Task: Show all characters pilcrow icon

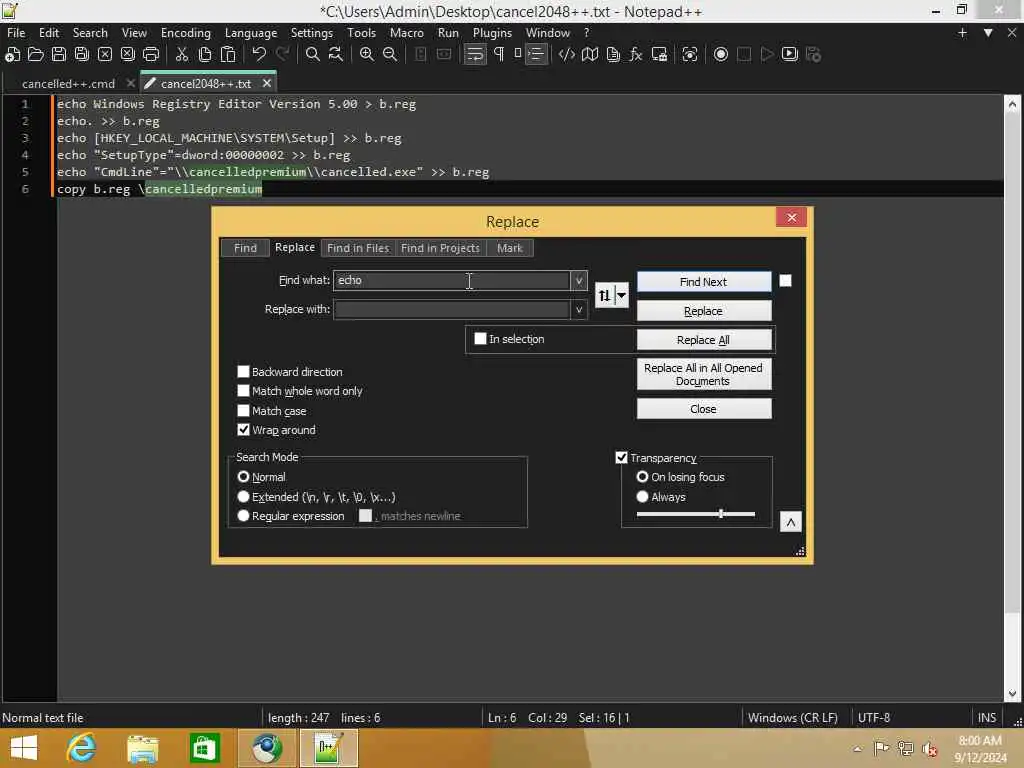Action: point(499,54)
